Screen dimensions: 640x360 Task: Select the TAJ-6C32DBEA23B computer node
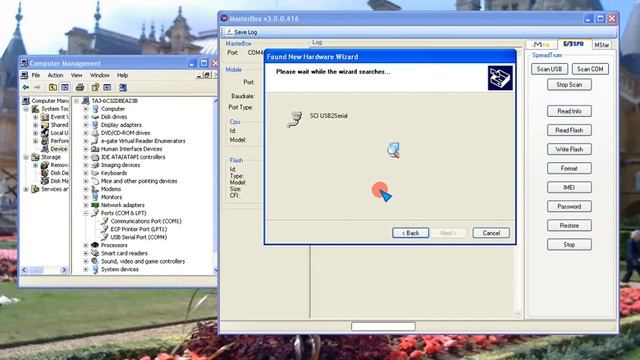114,100
